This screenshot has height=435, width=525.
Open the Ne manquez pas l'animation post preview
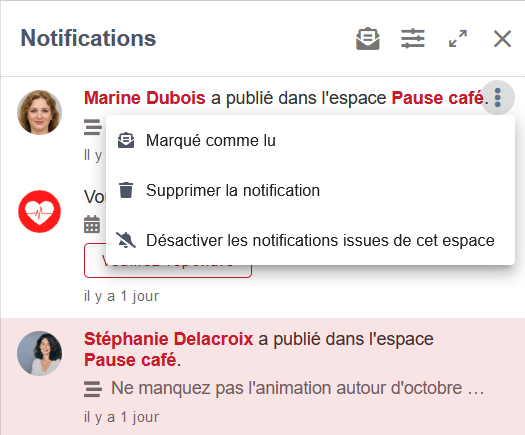point(298,388)
